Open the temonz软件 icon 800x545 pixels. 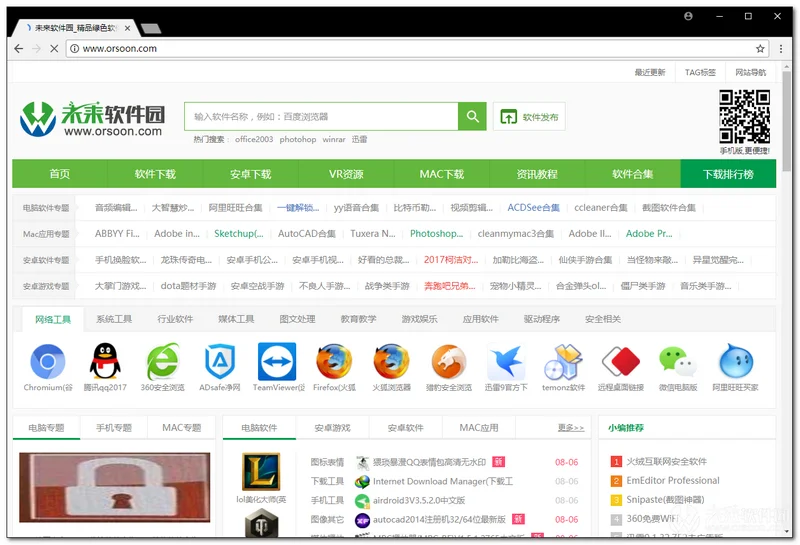(563, 362)
